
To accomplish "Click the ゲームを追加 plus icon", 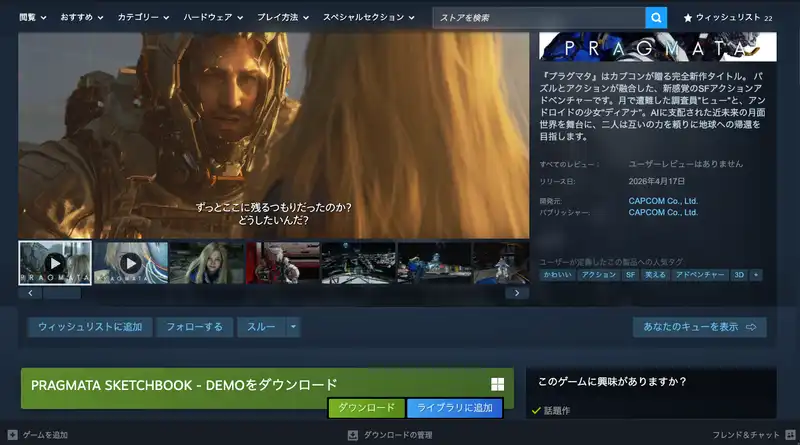I will [x=13, y=435].
